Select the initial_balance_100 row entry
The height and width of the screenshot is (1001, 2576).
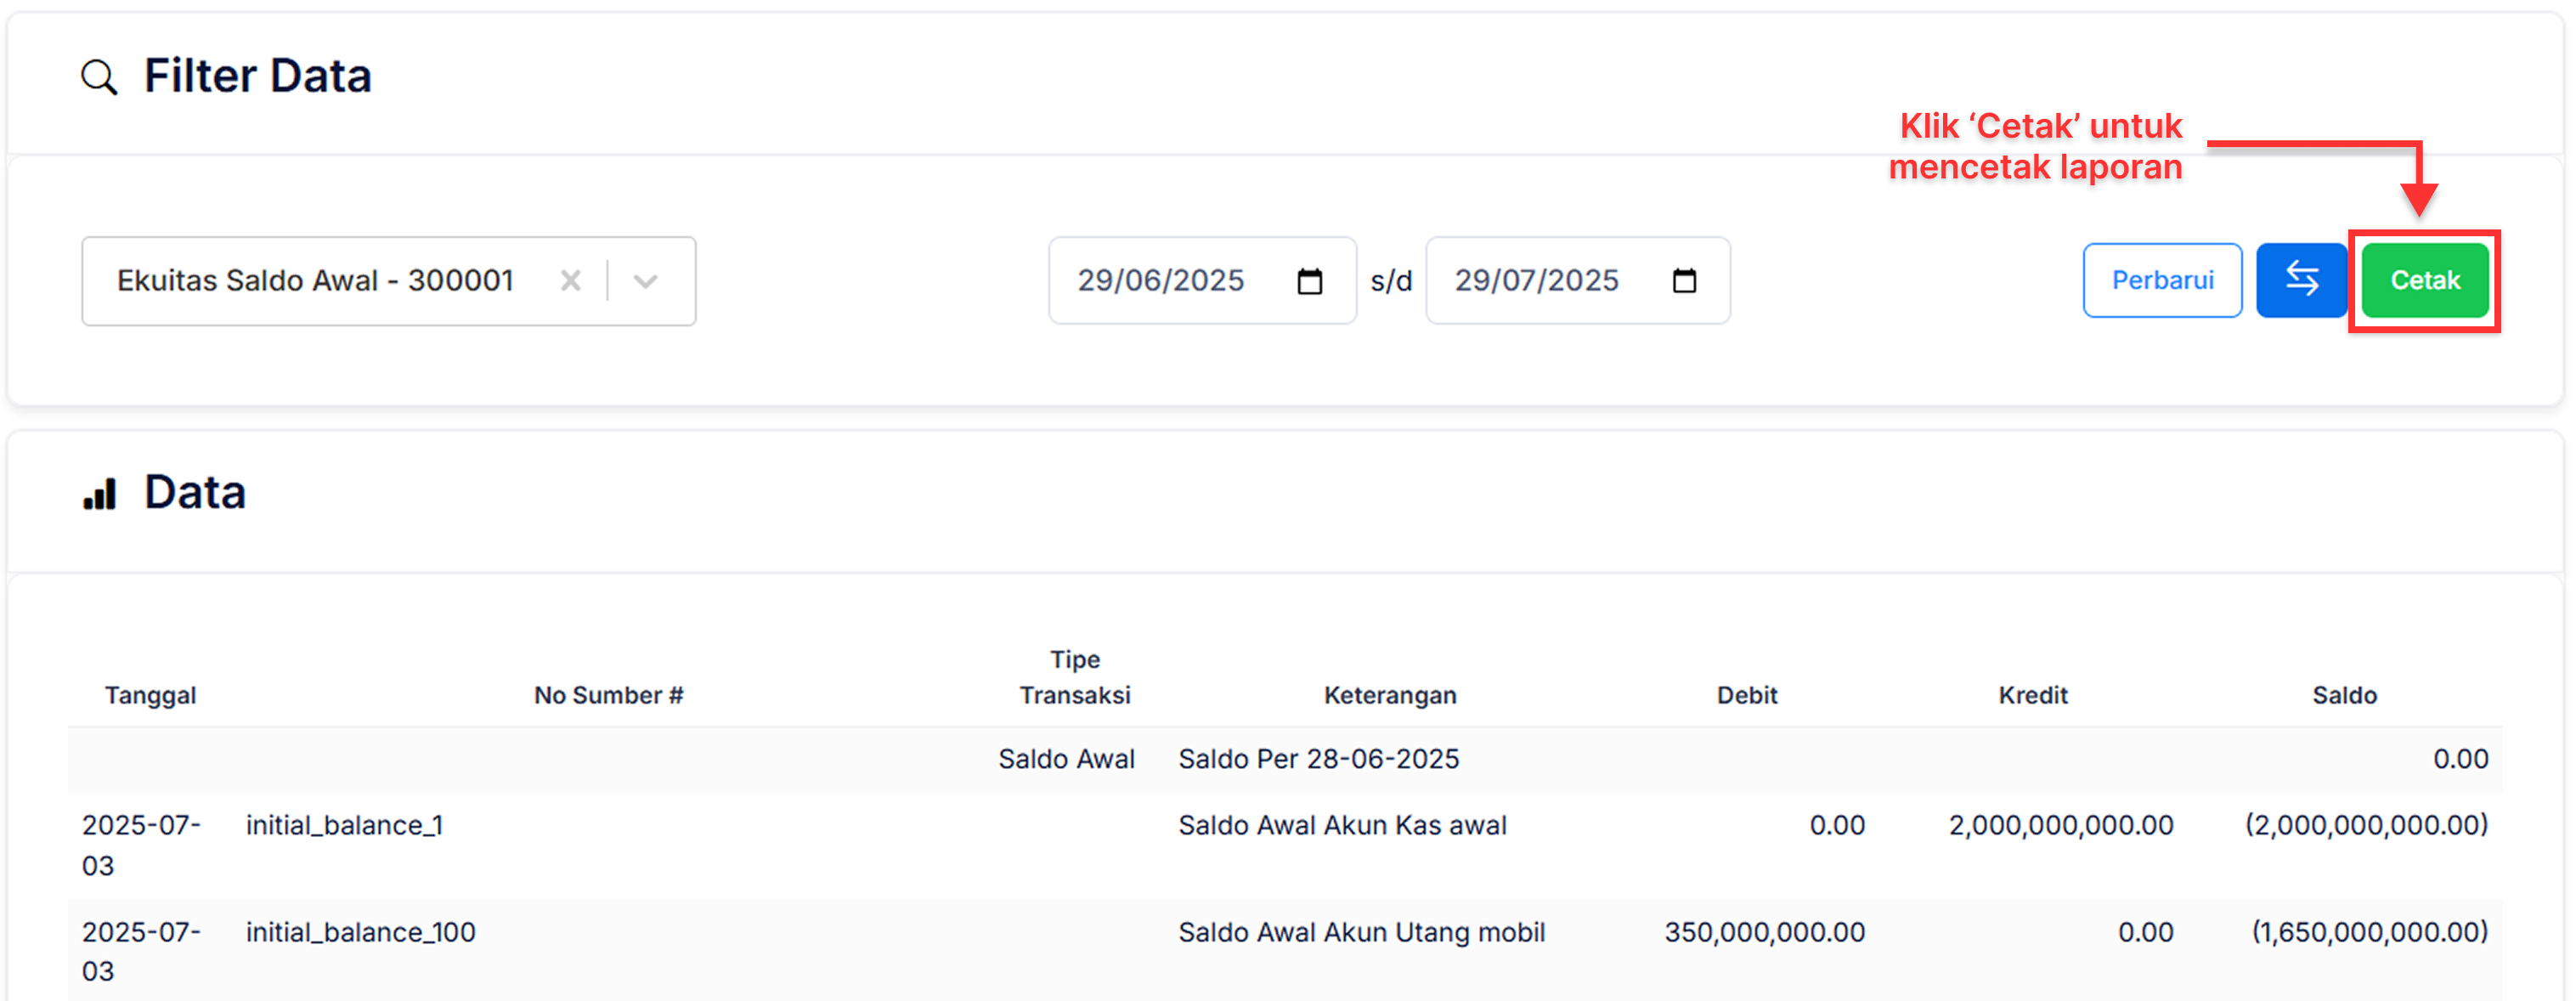(360, 932)
